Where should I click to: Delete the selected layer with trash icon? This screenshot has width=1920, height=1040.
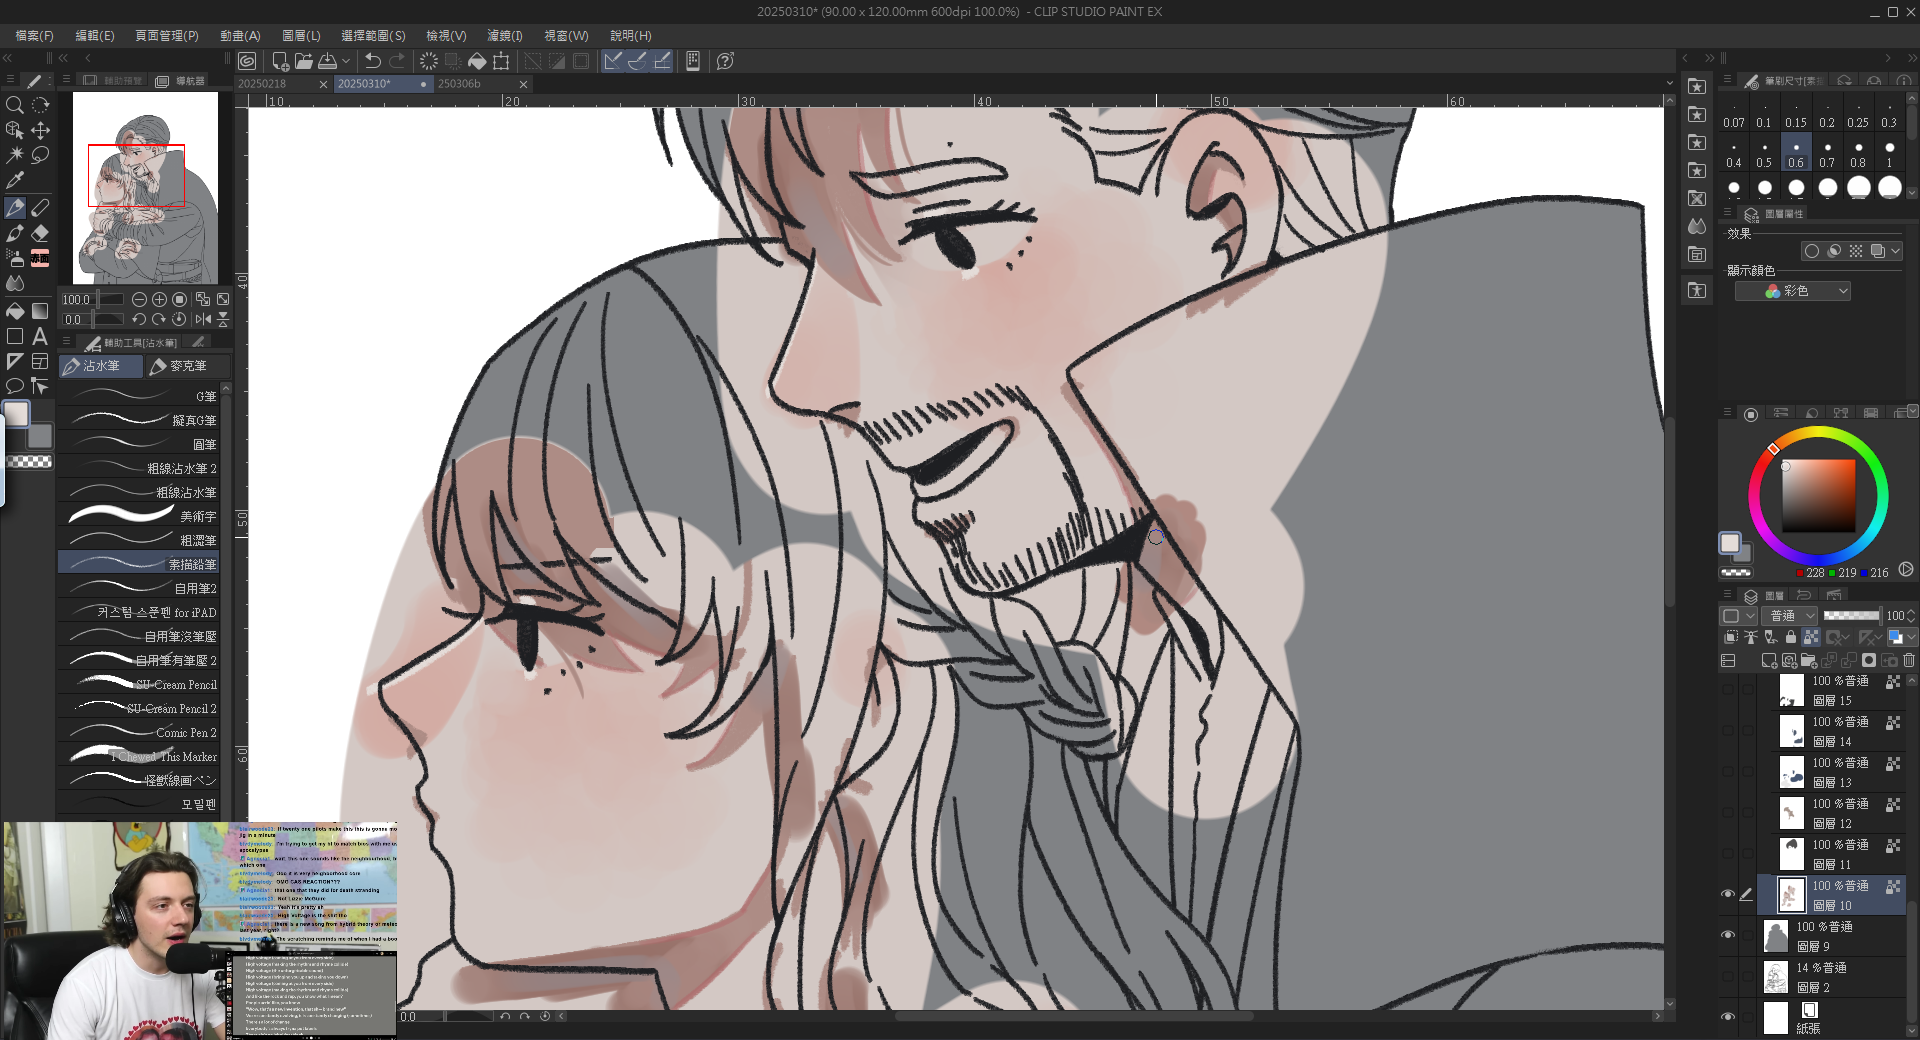1908,661
